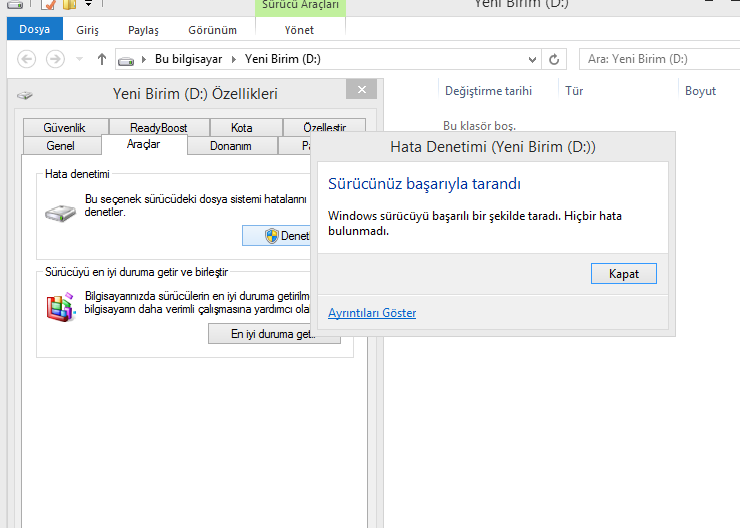The image size is (740, 528).
Task: Switch to the Güvenlik tab
Action: [65, 127]
